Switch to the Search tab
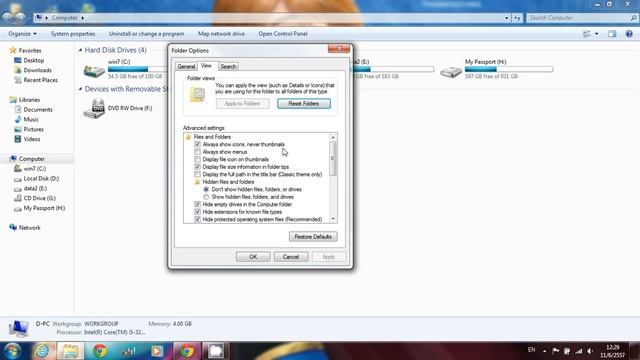640x360 pixels. pos(228,67)
